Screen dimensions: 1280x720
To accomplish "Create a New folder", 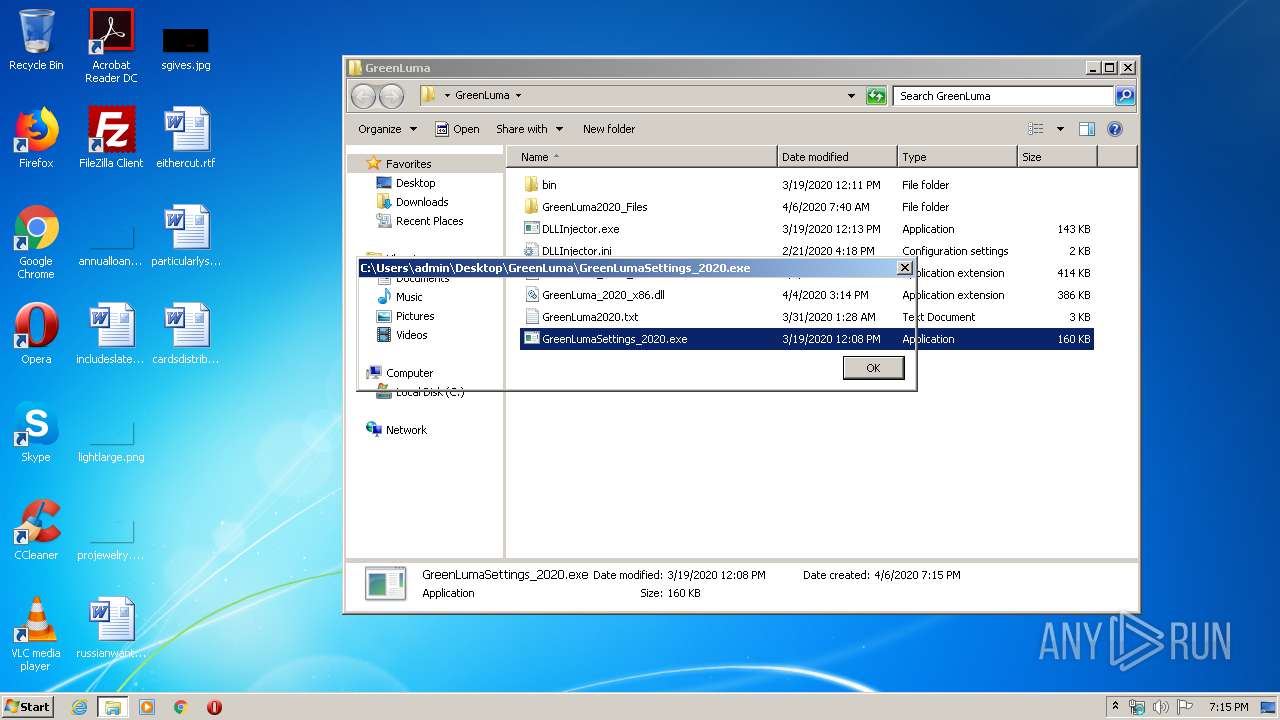I will click(x=609, y=129).
